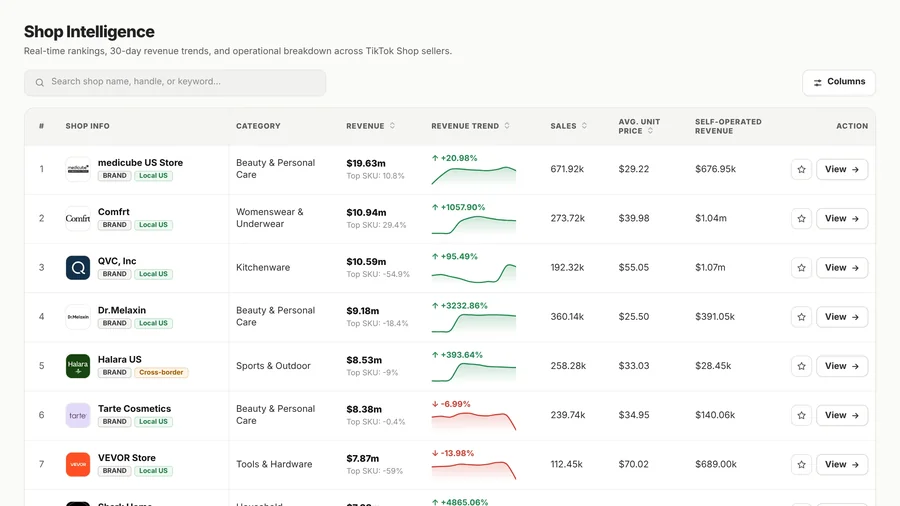Open the medicube US Store logo
The height and width of the screenshot is (506, 900).
[78, 169]
